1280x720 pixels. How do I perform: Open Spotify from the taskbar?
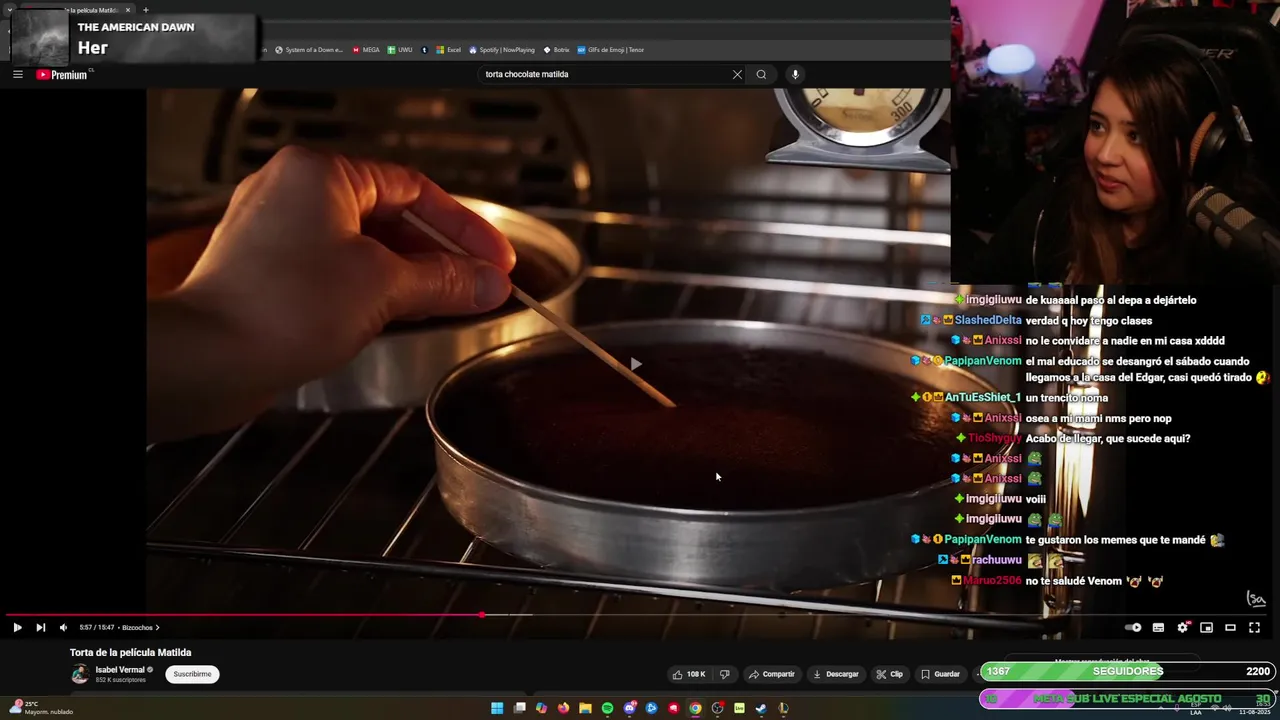[607, 708]
